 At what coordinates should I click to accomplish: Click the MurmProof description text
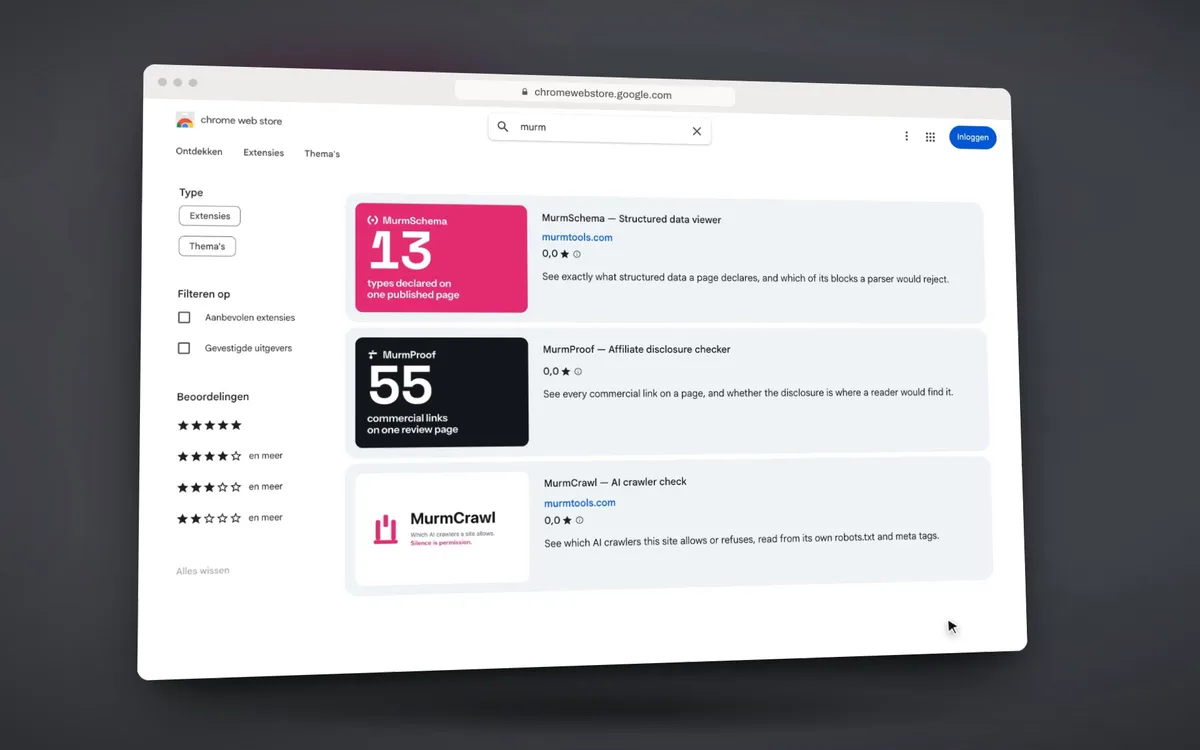(x=748, y=394)
